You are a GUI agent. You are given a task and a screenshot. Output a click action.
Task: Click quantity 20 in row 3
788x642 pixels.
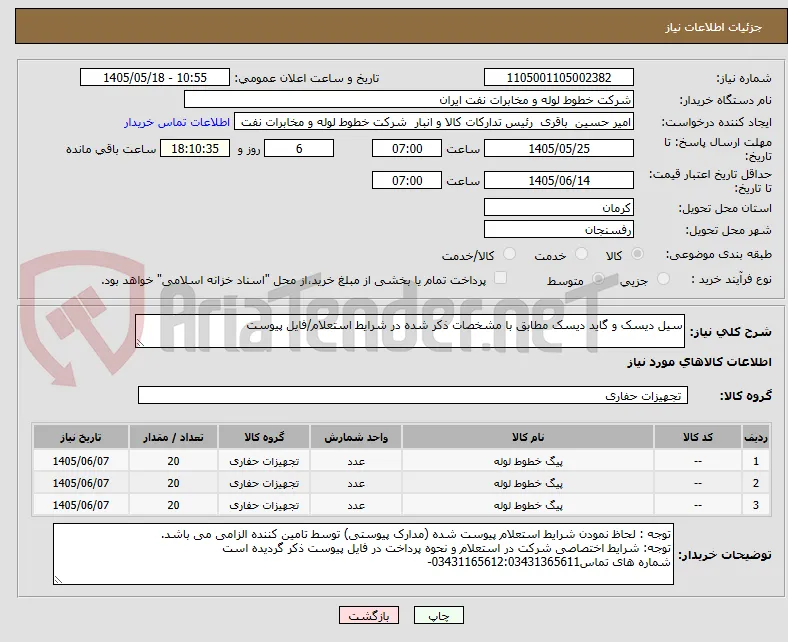(173, 505)
